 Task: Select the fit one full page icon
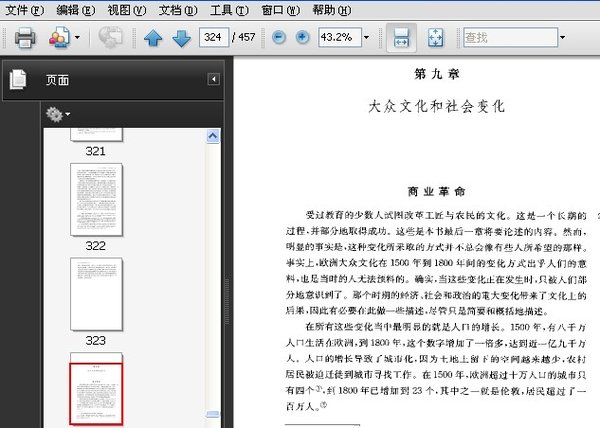tap(435, 37)
